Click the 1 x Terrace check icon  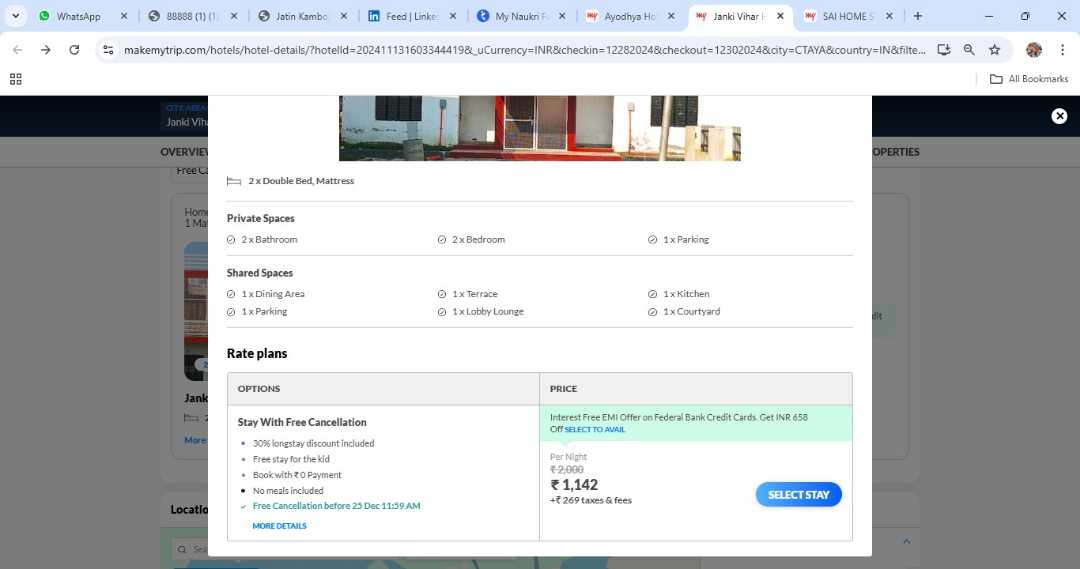442,294
